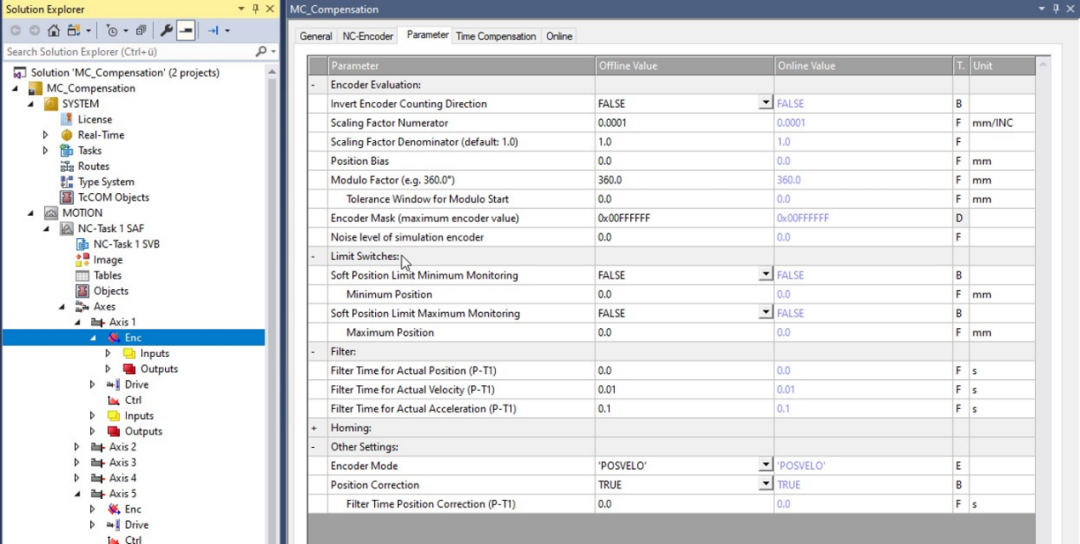Viewport: 1080px width, 544px height.
Task: Toggle the Preview Selected Items button
Action: (185, 30)
